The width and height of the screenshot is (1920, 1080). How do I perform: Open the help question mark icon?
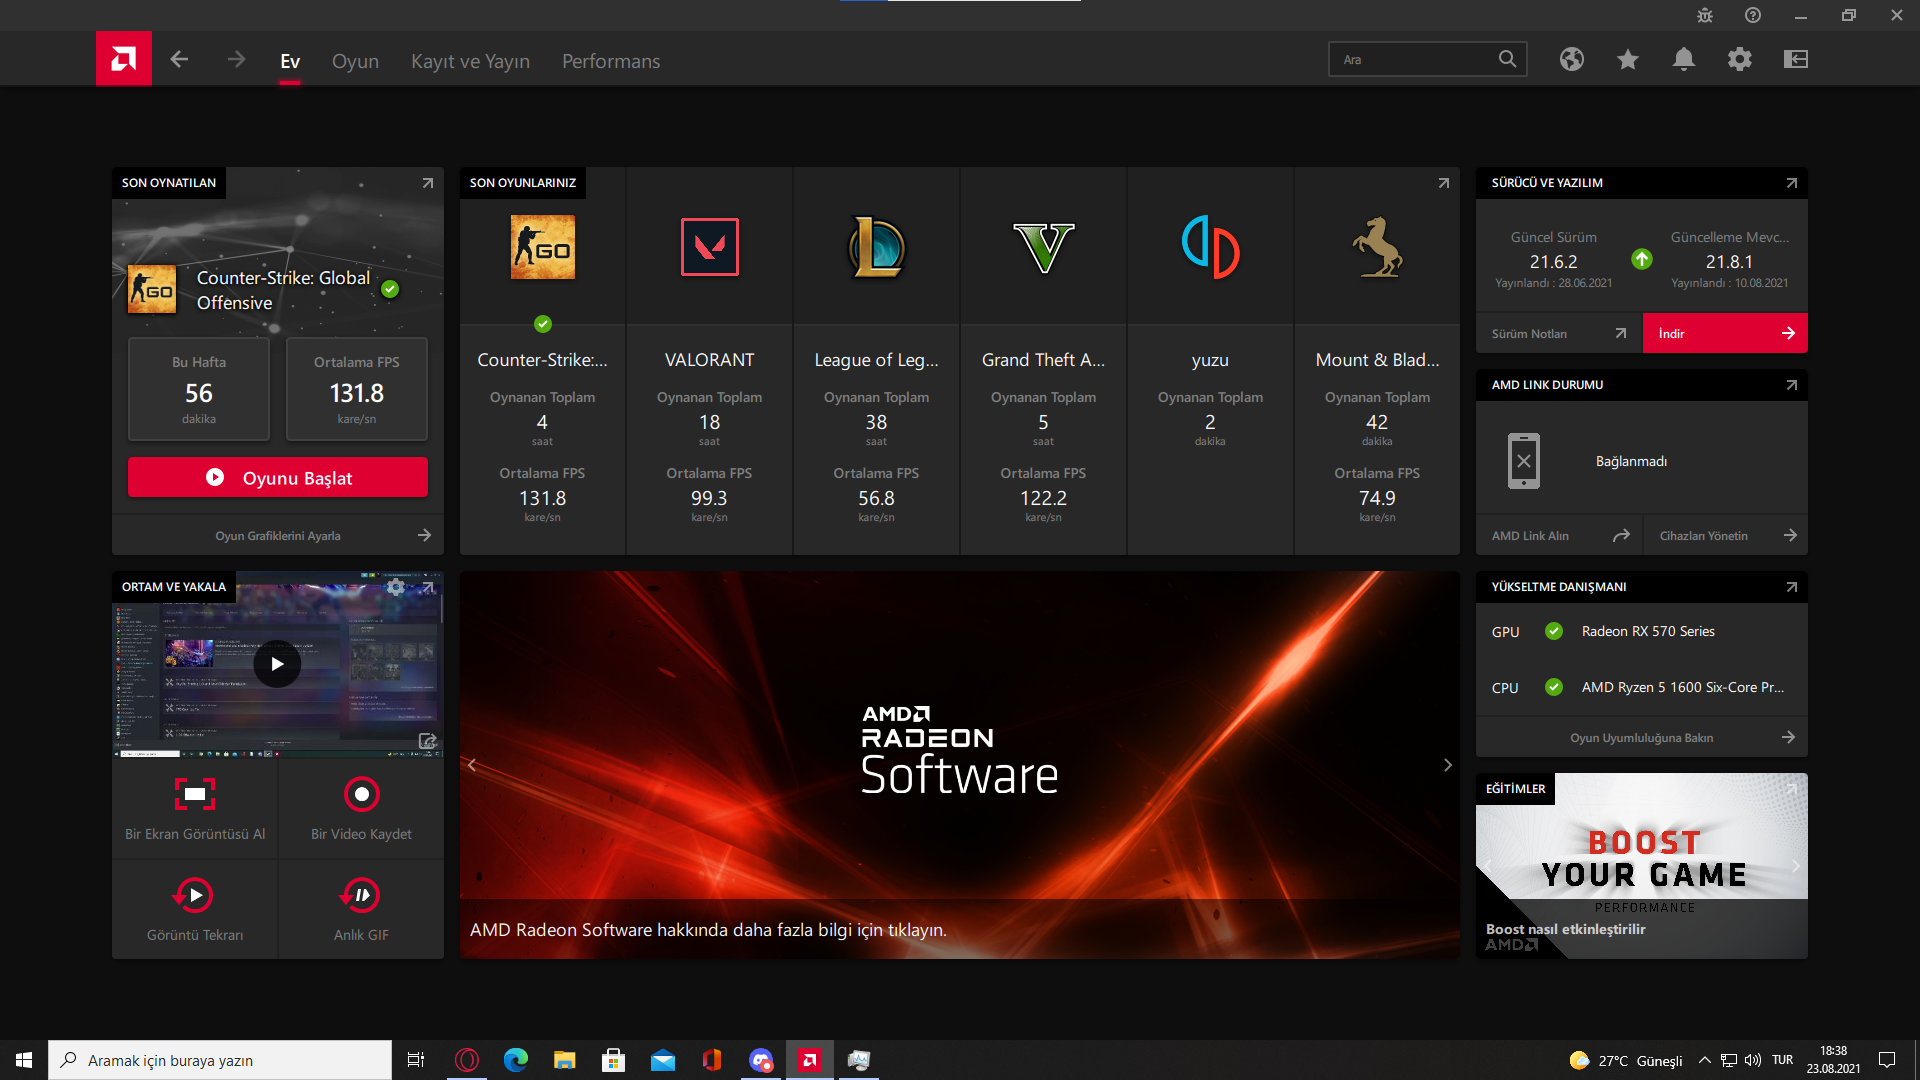point(1753,16)
